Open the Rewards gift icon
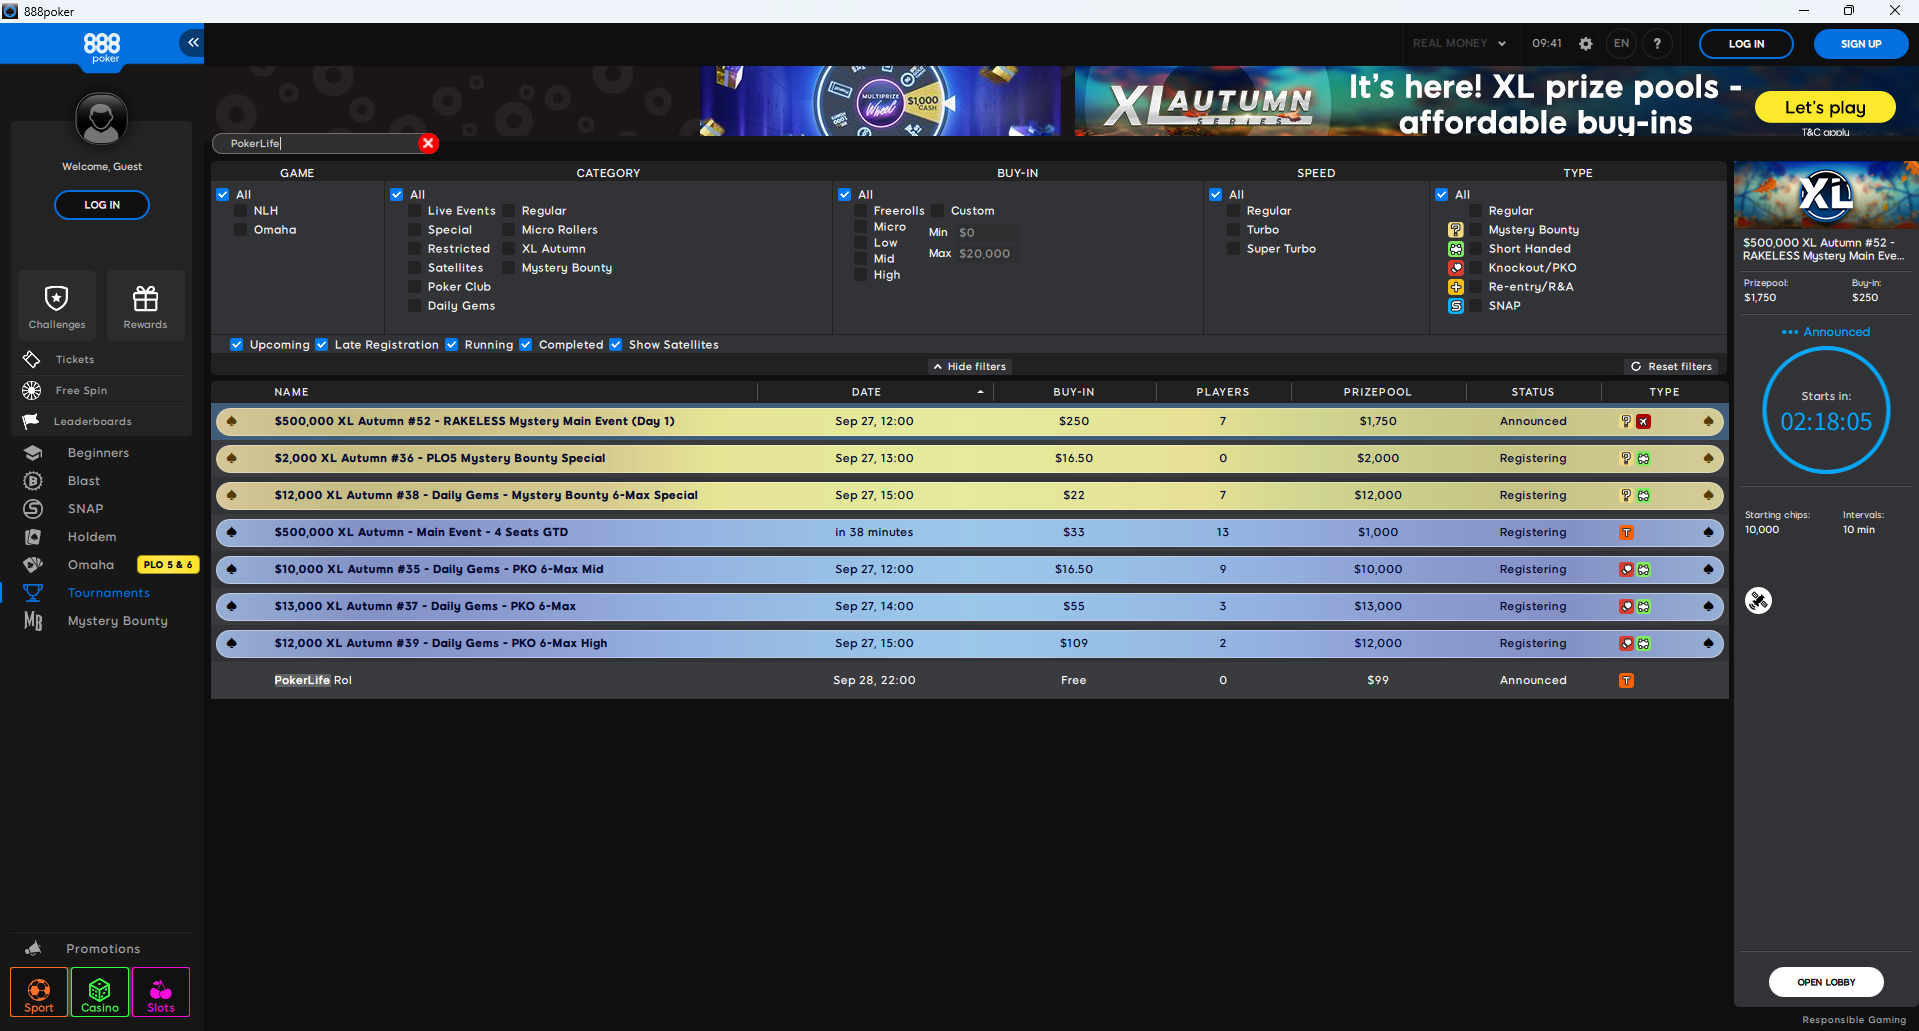Screen dimensions: 1919x1031 [145, 299]
